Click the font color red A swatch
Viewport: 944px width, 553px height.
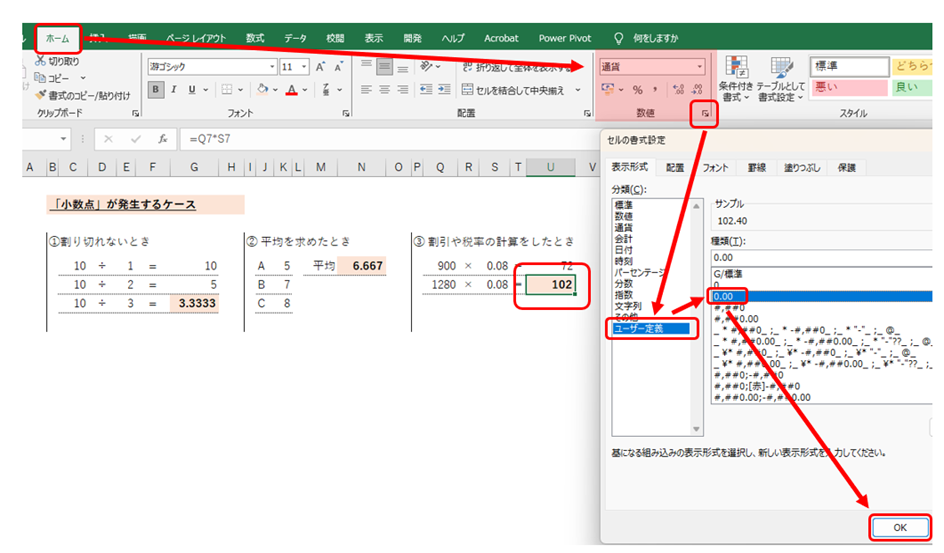[291, 90]
